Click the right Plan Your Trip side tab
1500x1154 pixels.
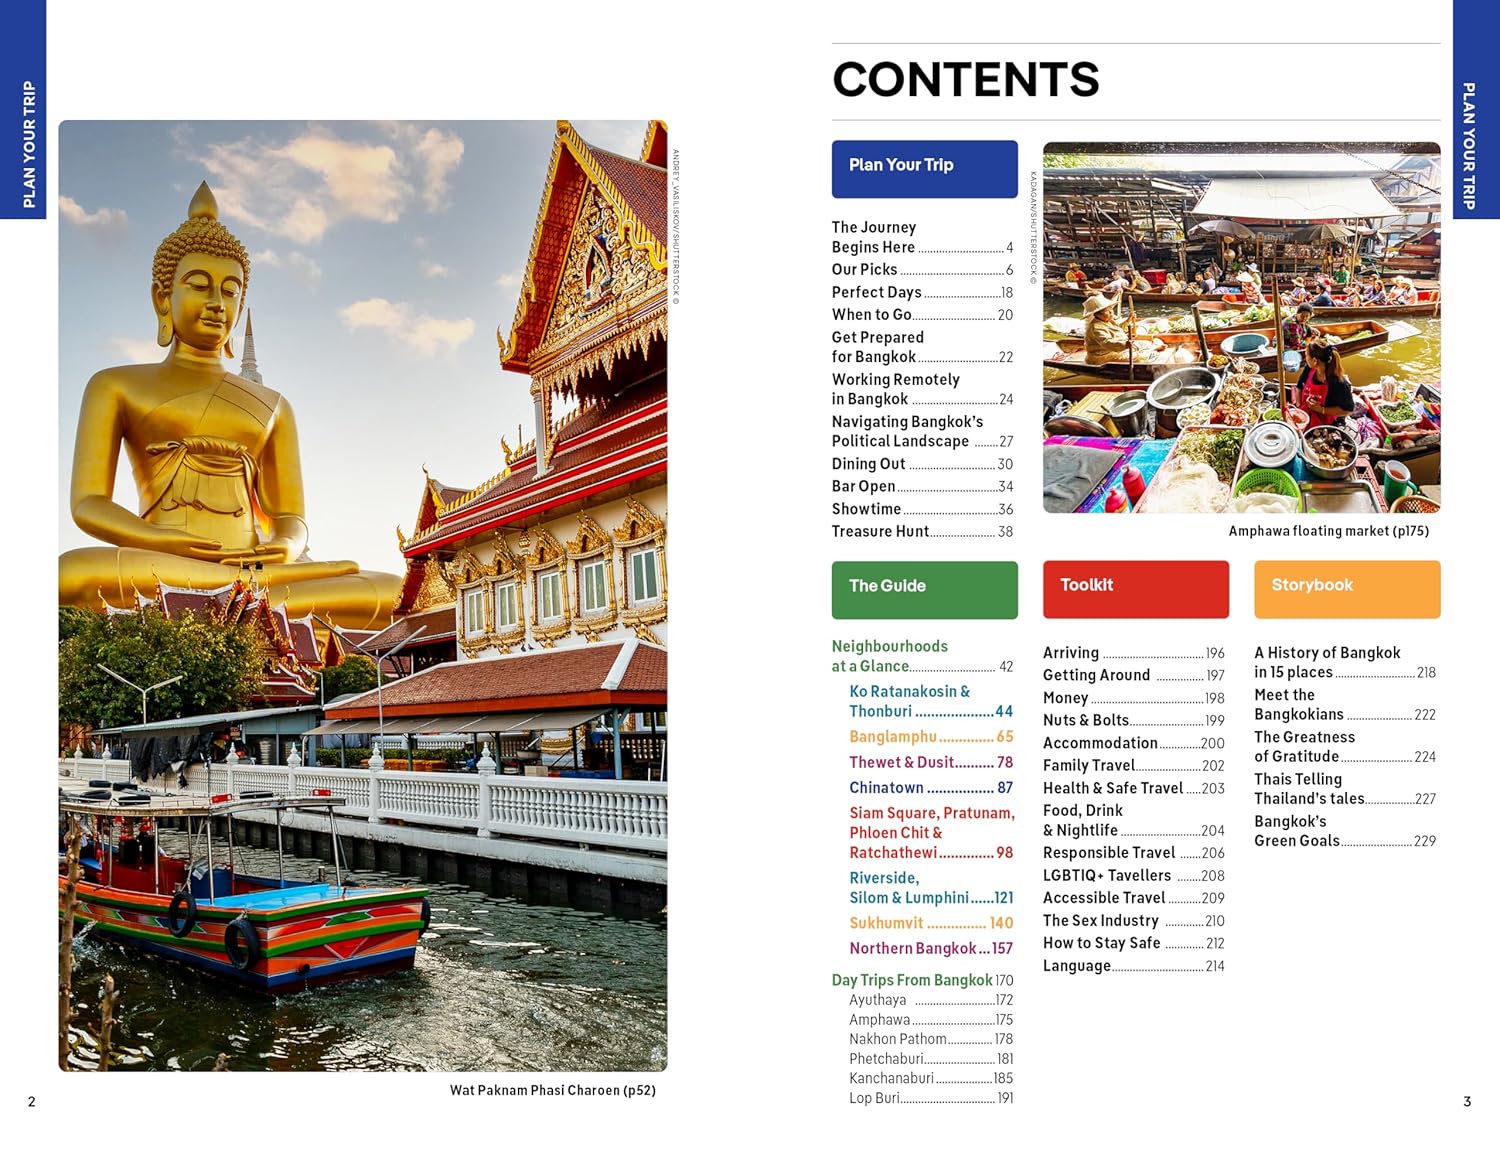[x=1476, y=110]
